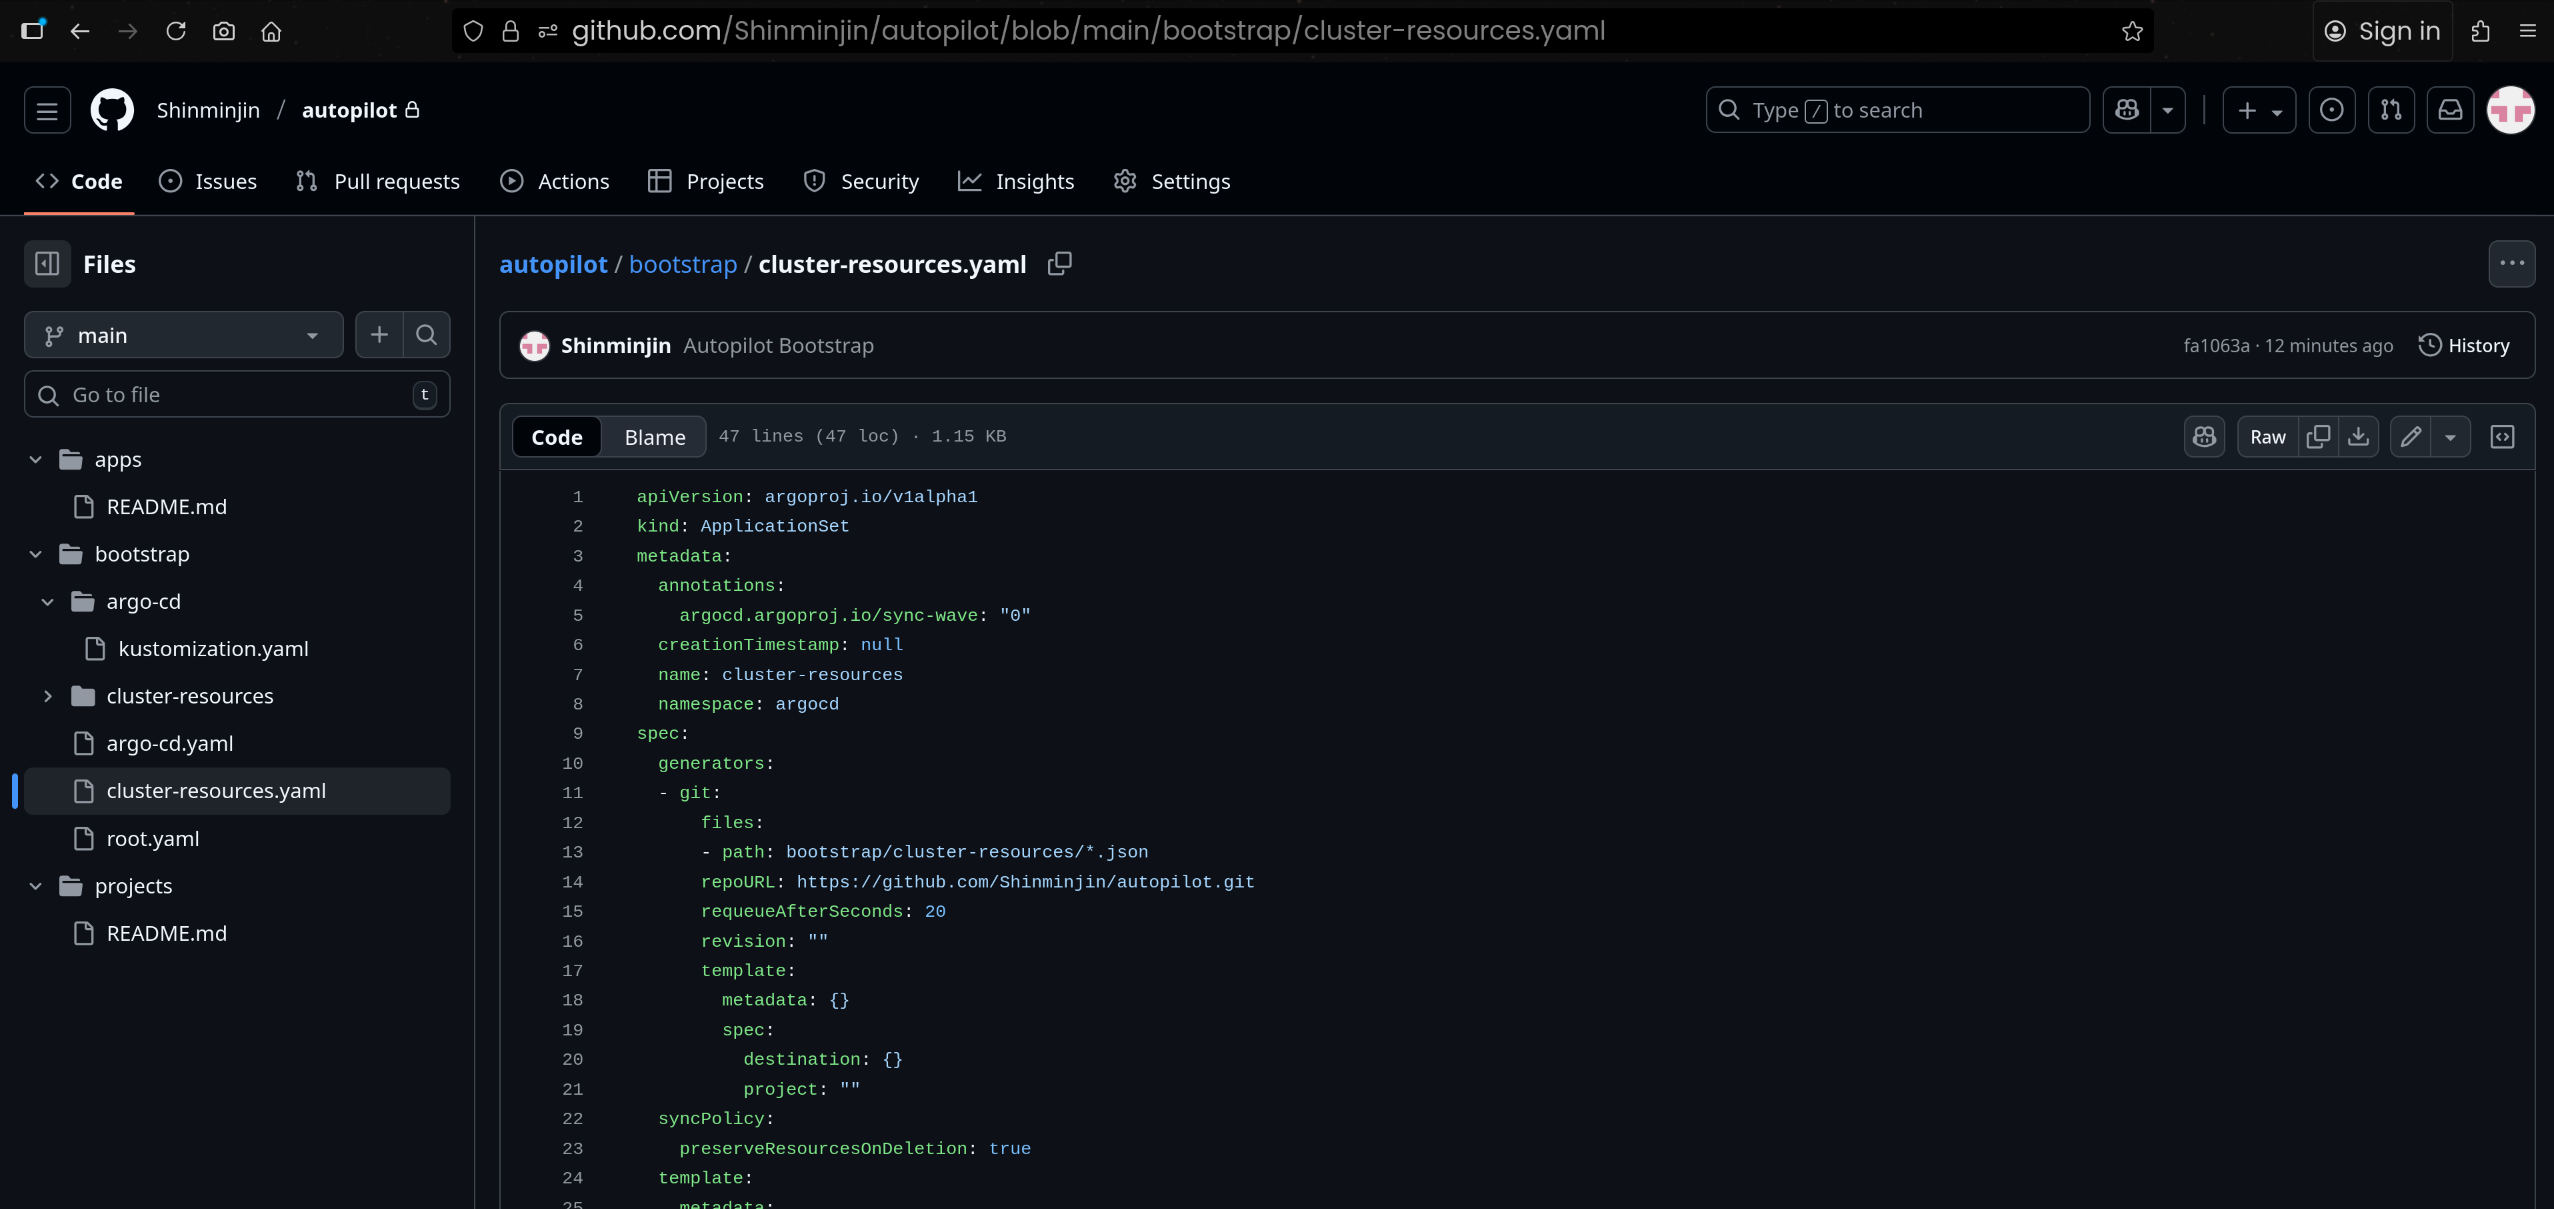Download the raw file
The image size is (2554, 1209).
2358,437
